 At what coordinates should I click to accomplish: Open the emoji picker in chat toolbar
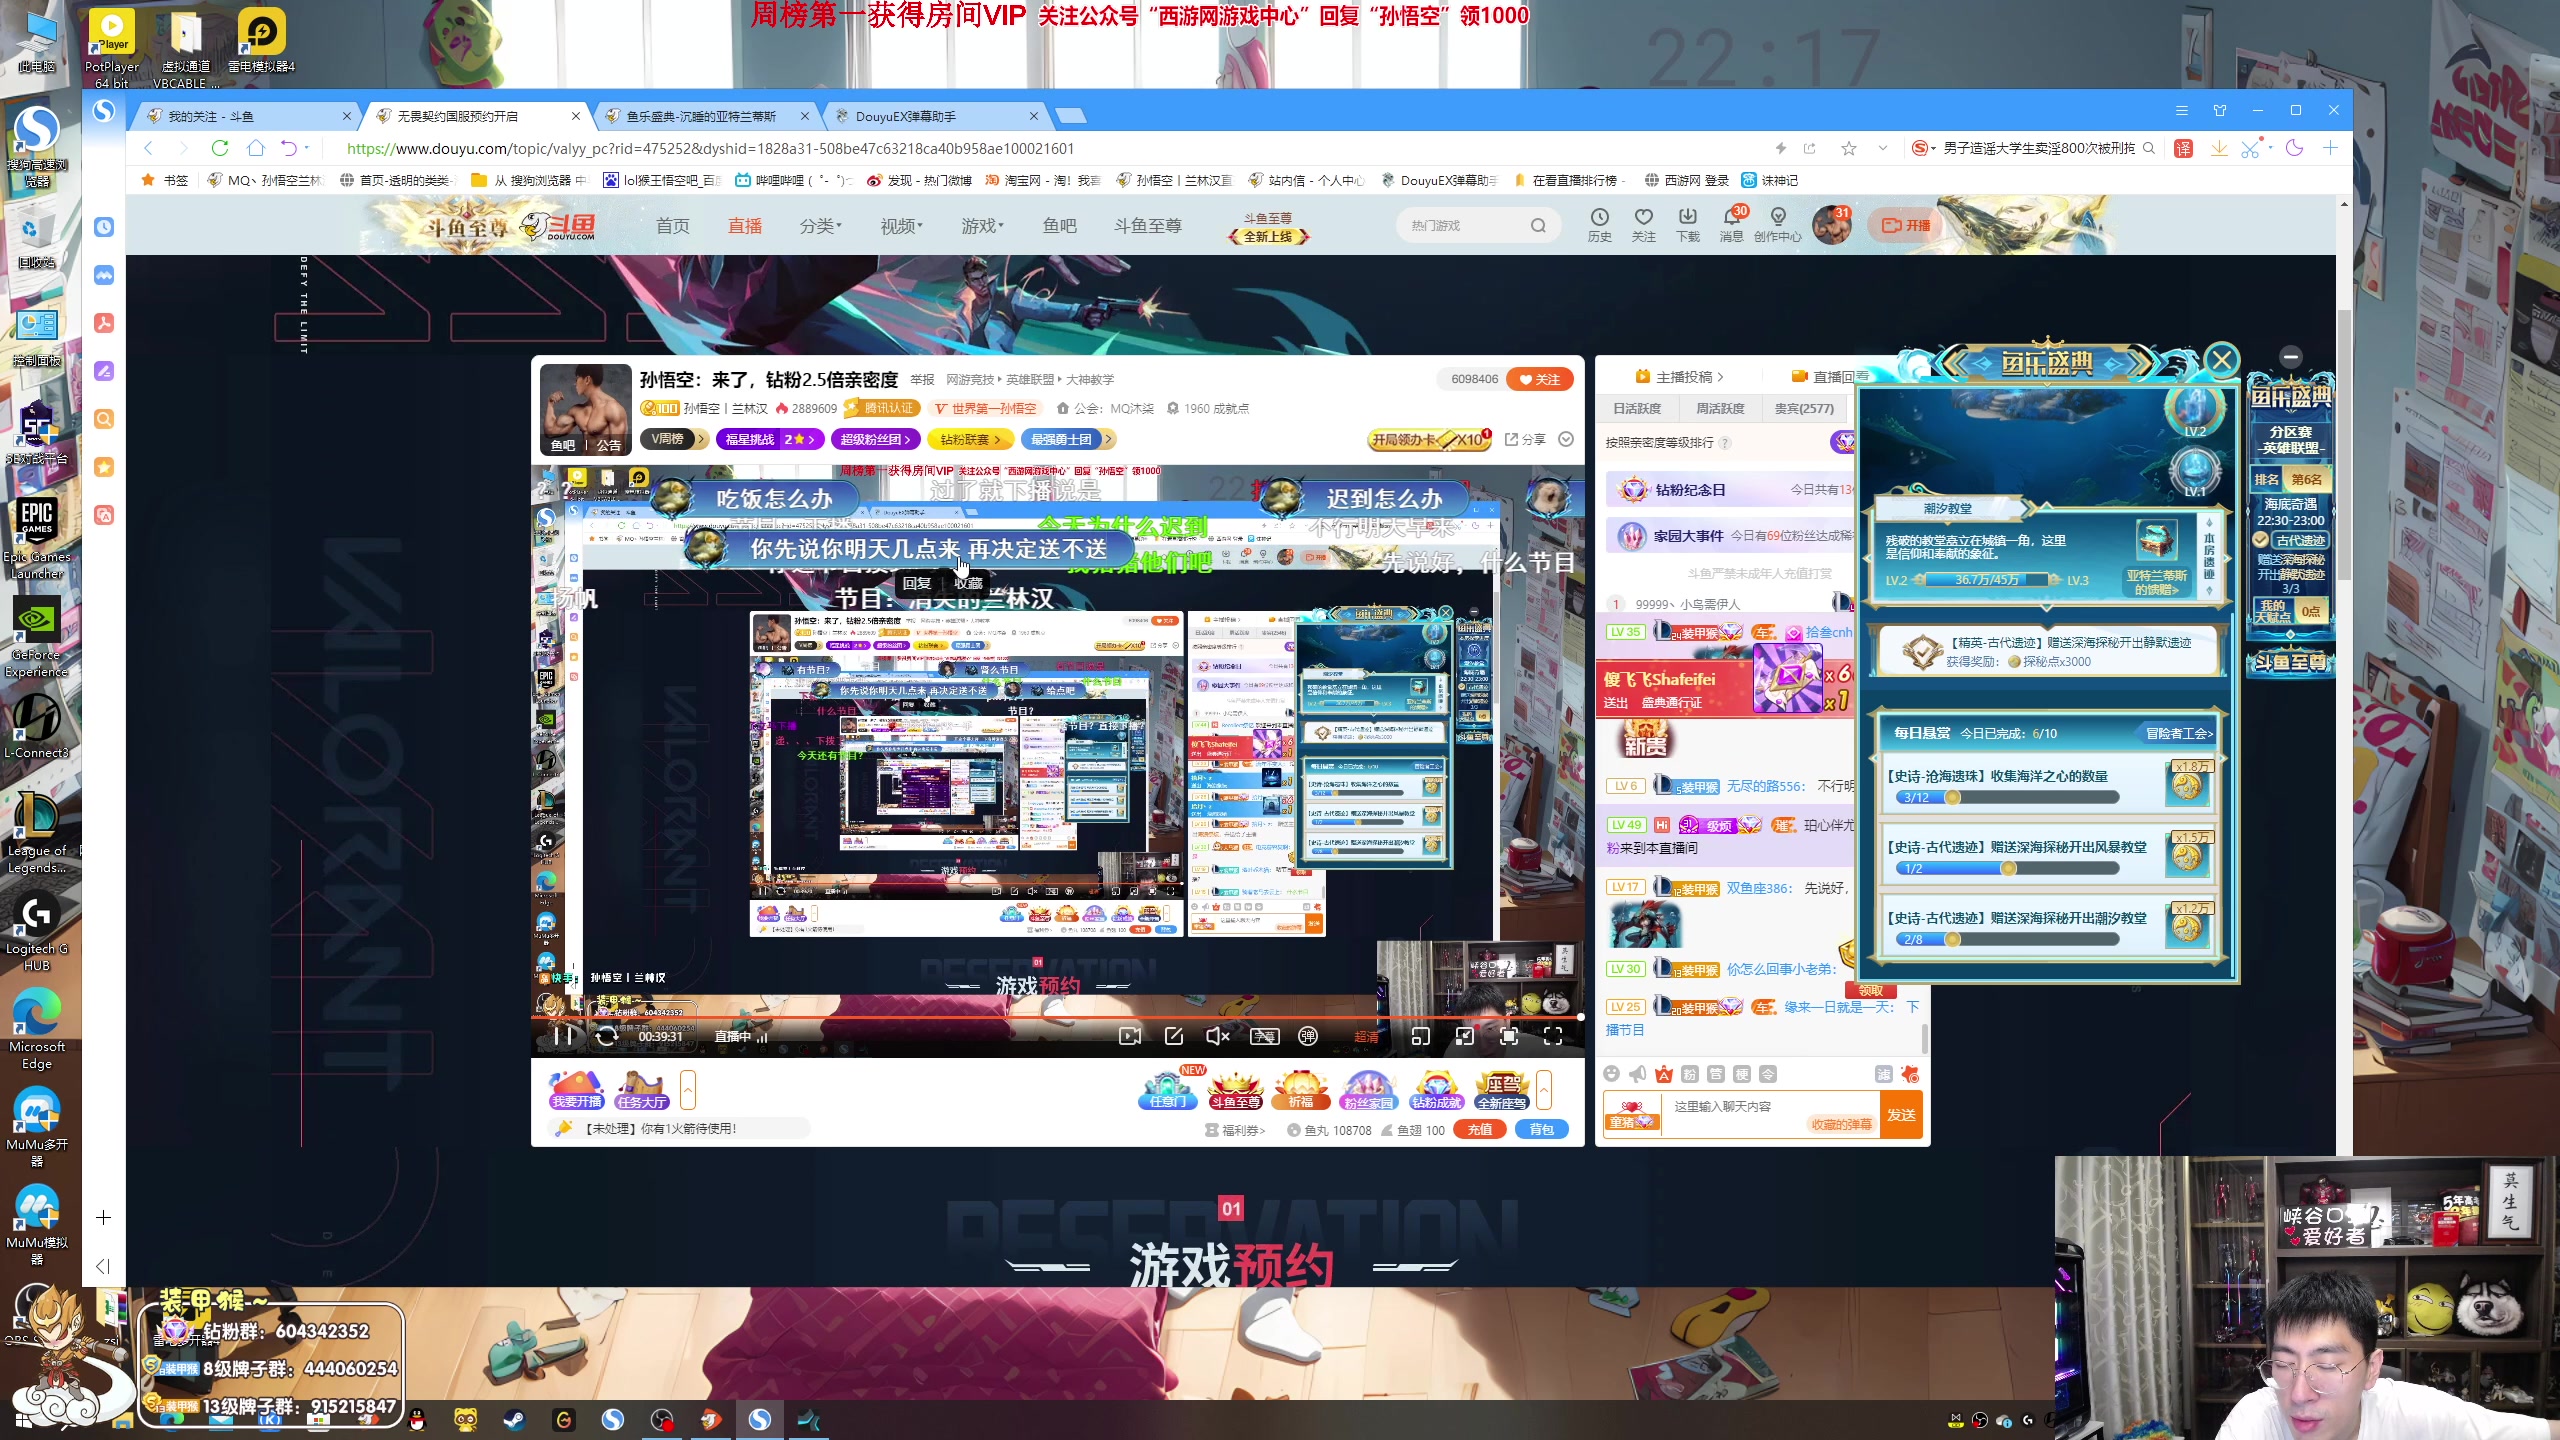tap(1611, 1074)
